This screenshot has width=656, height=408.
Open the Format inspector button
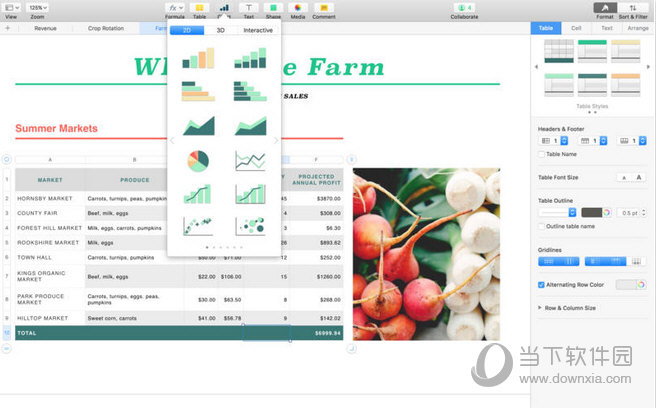click(605, 8)
